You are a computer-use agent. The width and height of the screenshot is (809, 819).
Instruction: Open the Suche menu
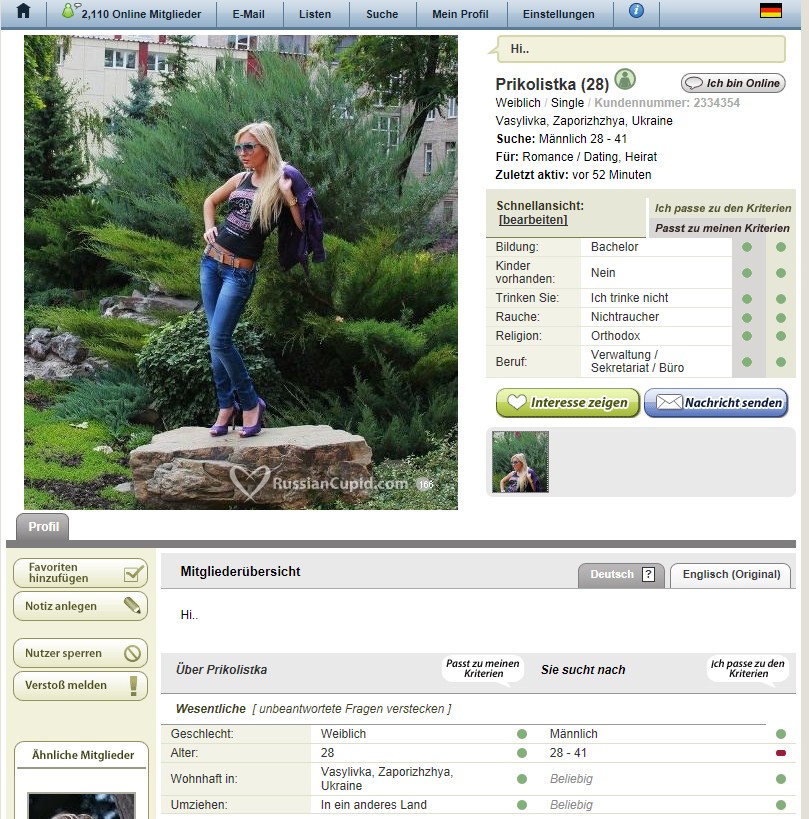tap(382, 14)
